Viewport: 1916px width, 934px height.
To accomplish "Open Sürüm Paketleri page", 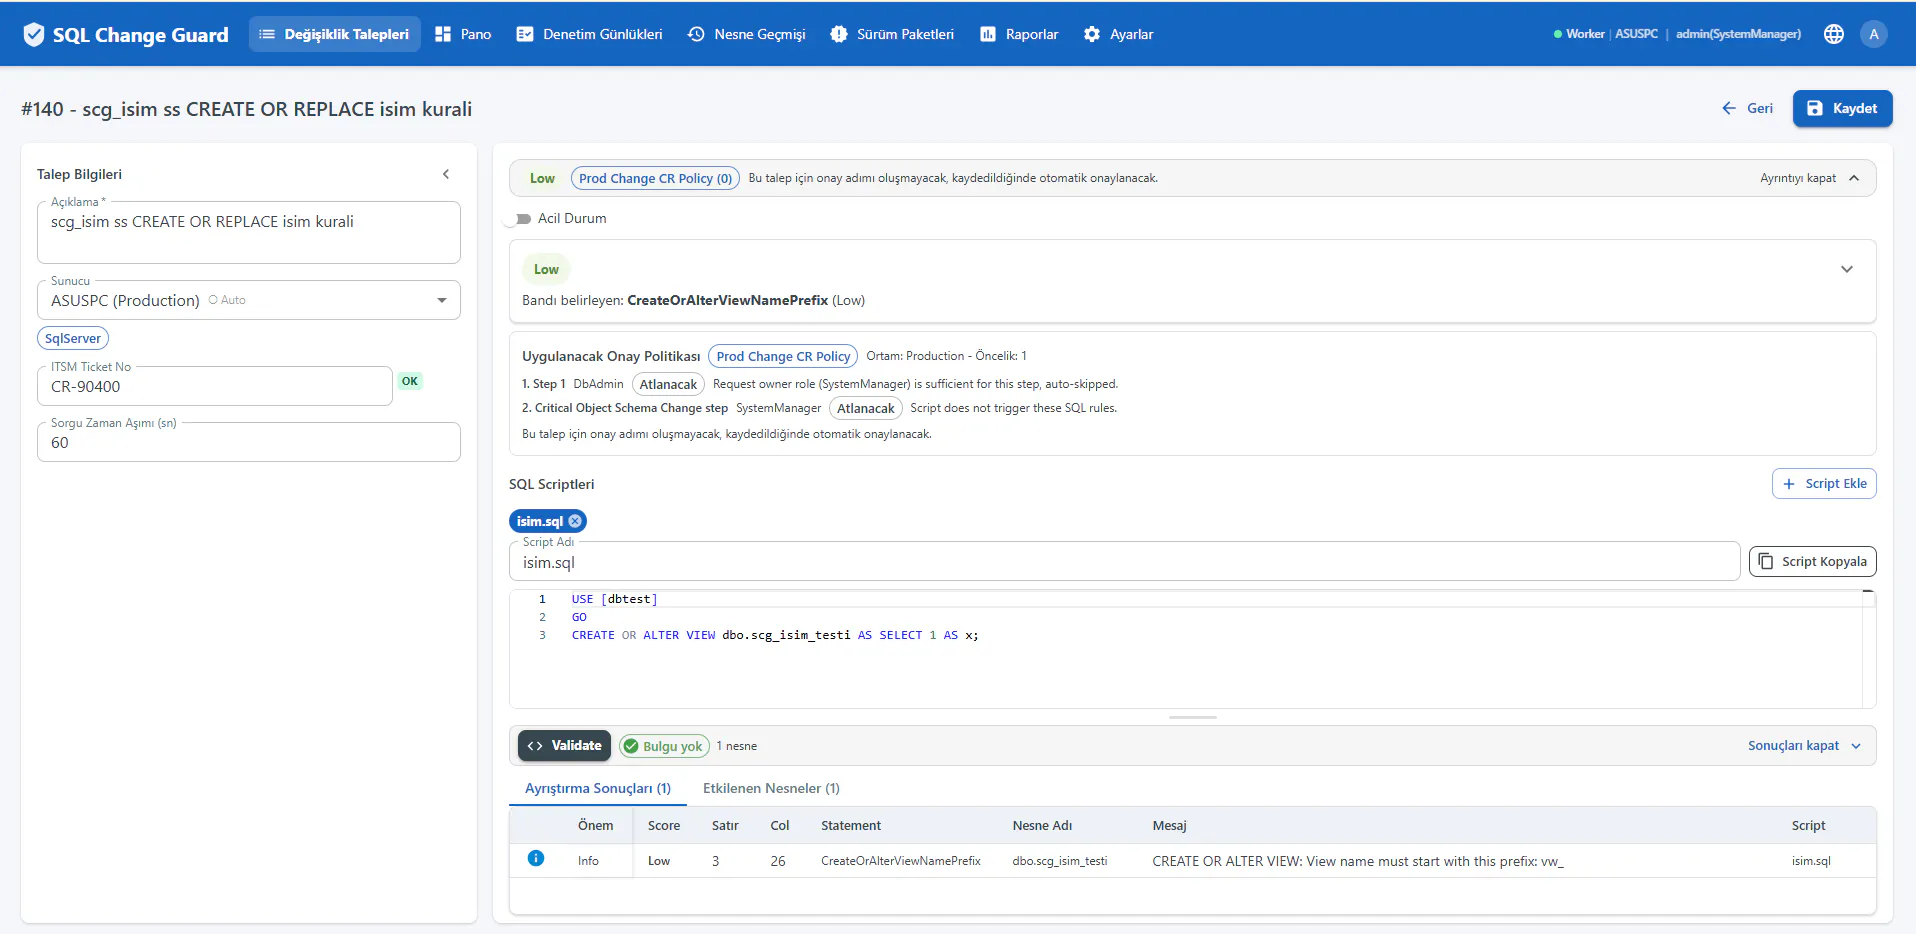I will click(892, 34).
